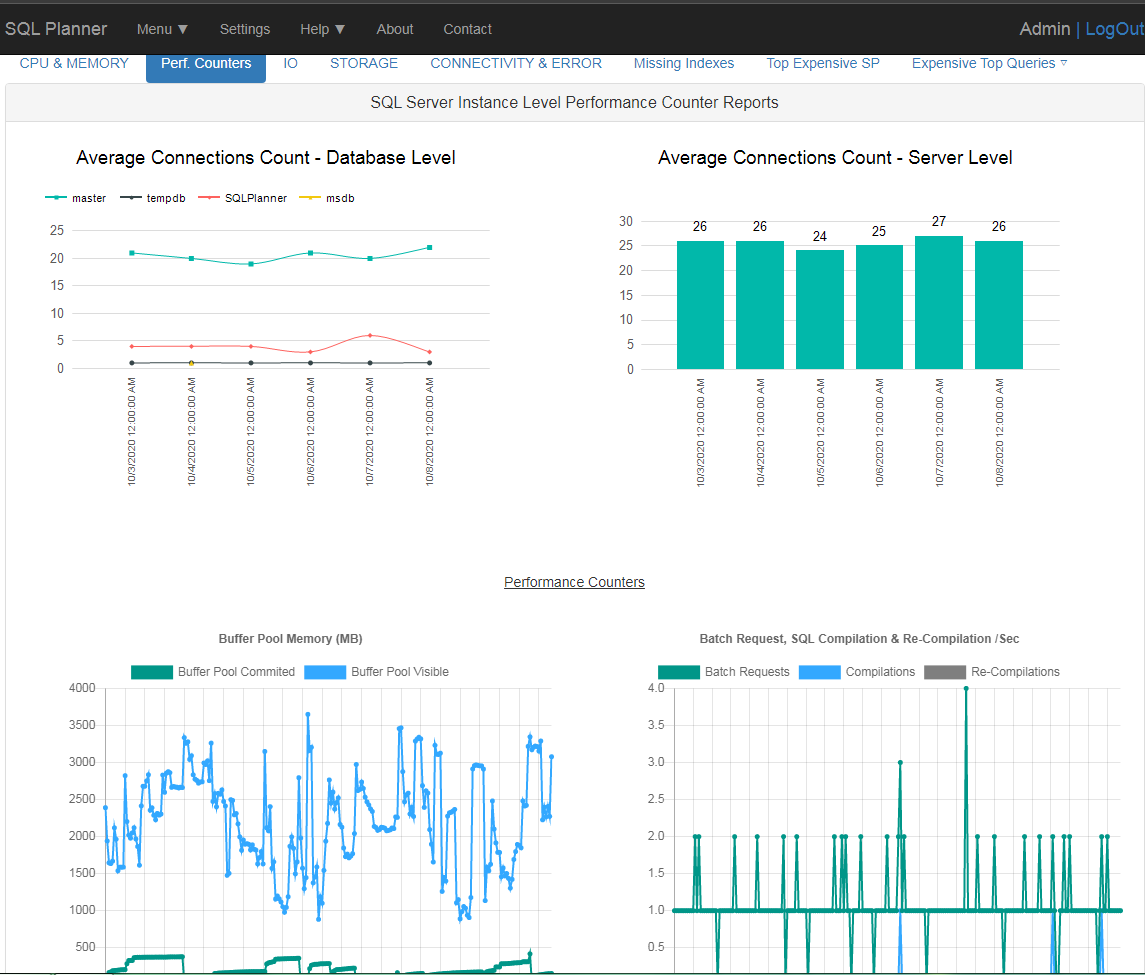Click the About menu item
Viewport: 1145px width, 975px height.
tap(394, 29)
